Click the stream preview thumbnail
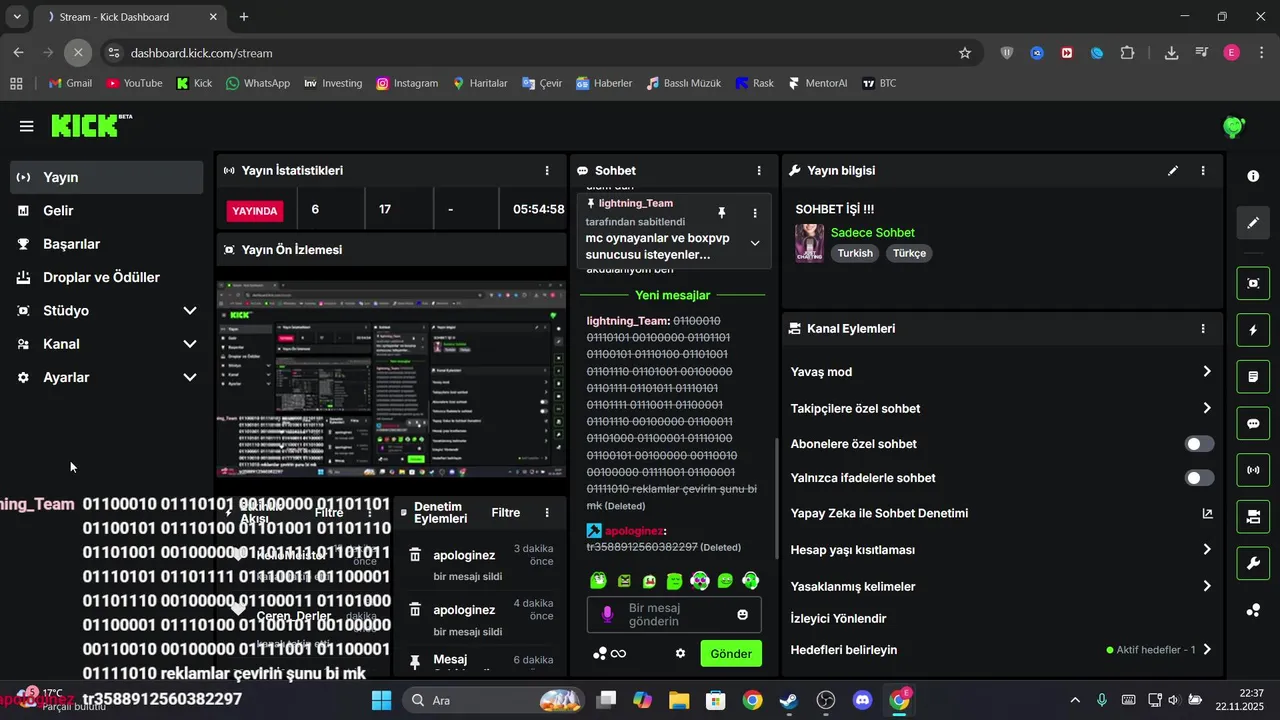 tap(391, 379)
